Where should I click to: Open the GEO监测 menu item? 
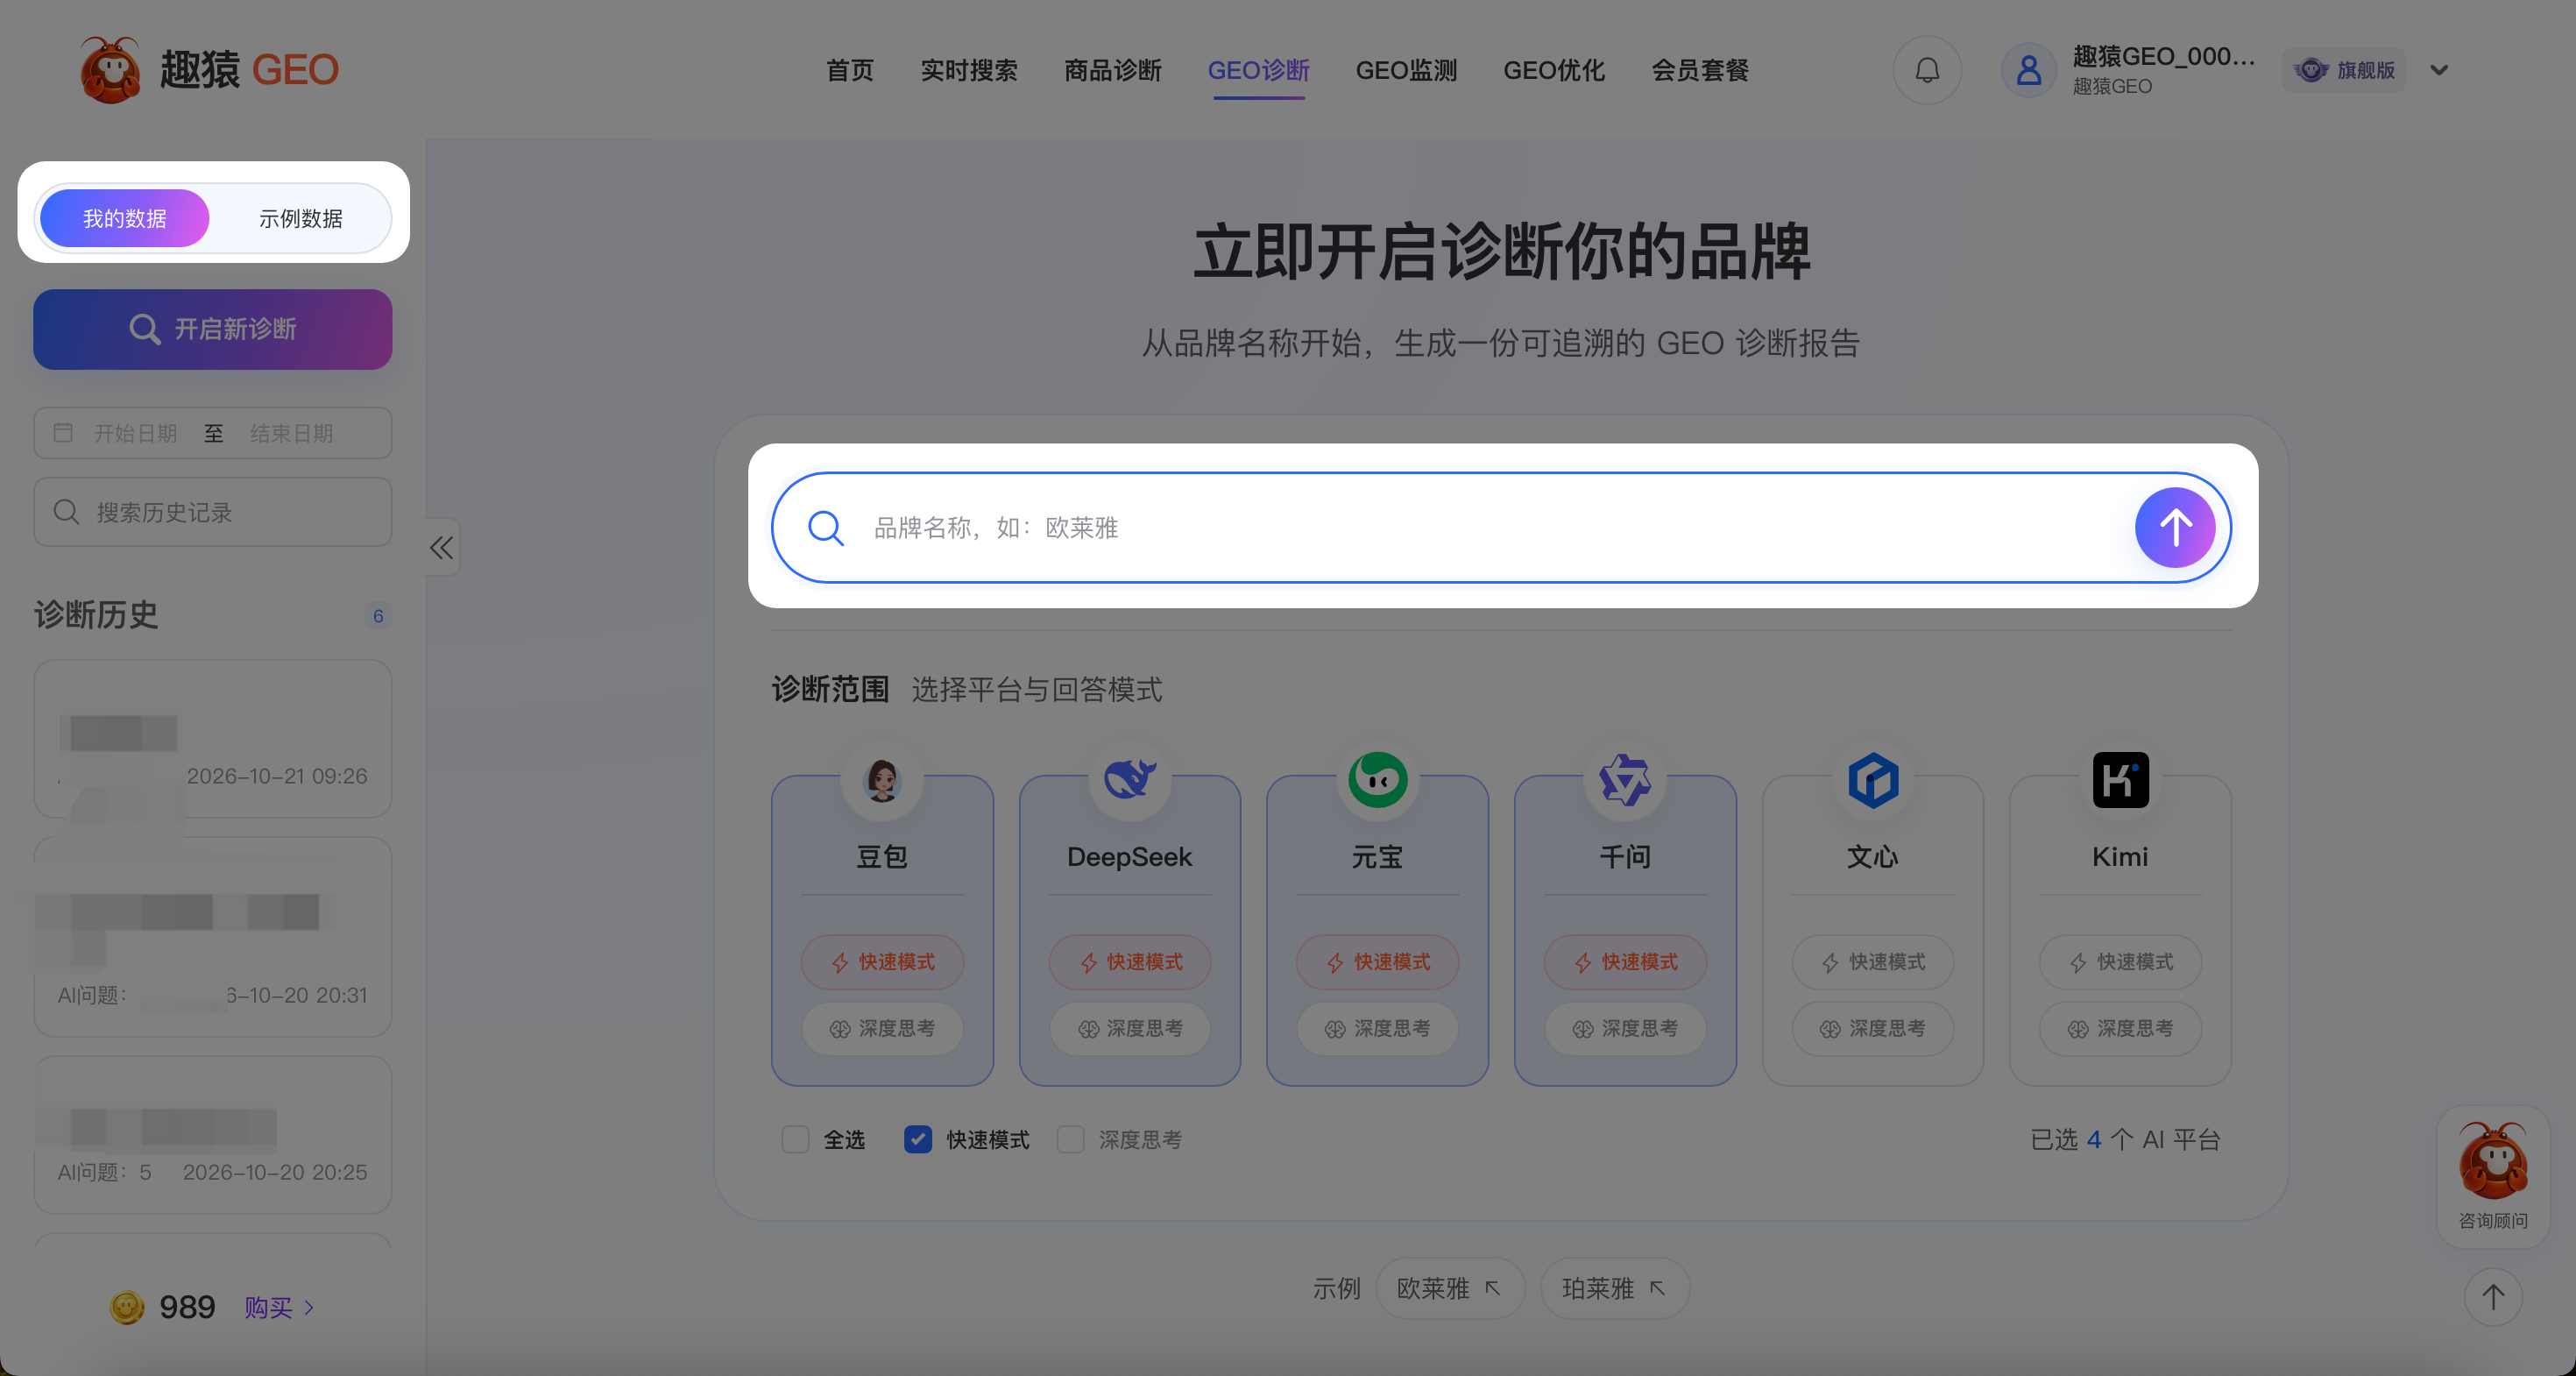click(x=1406, y=70)
